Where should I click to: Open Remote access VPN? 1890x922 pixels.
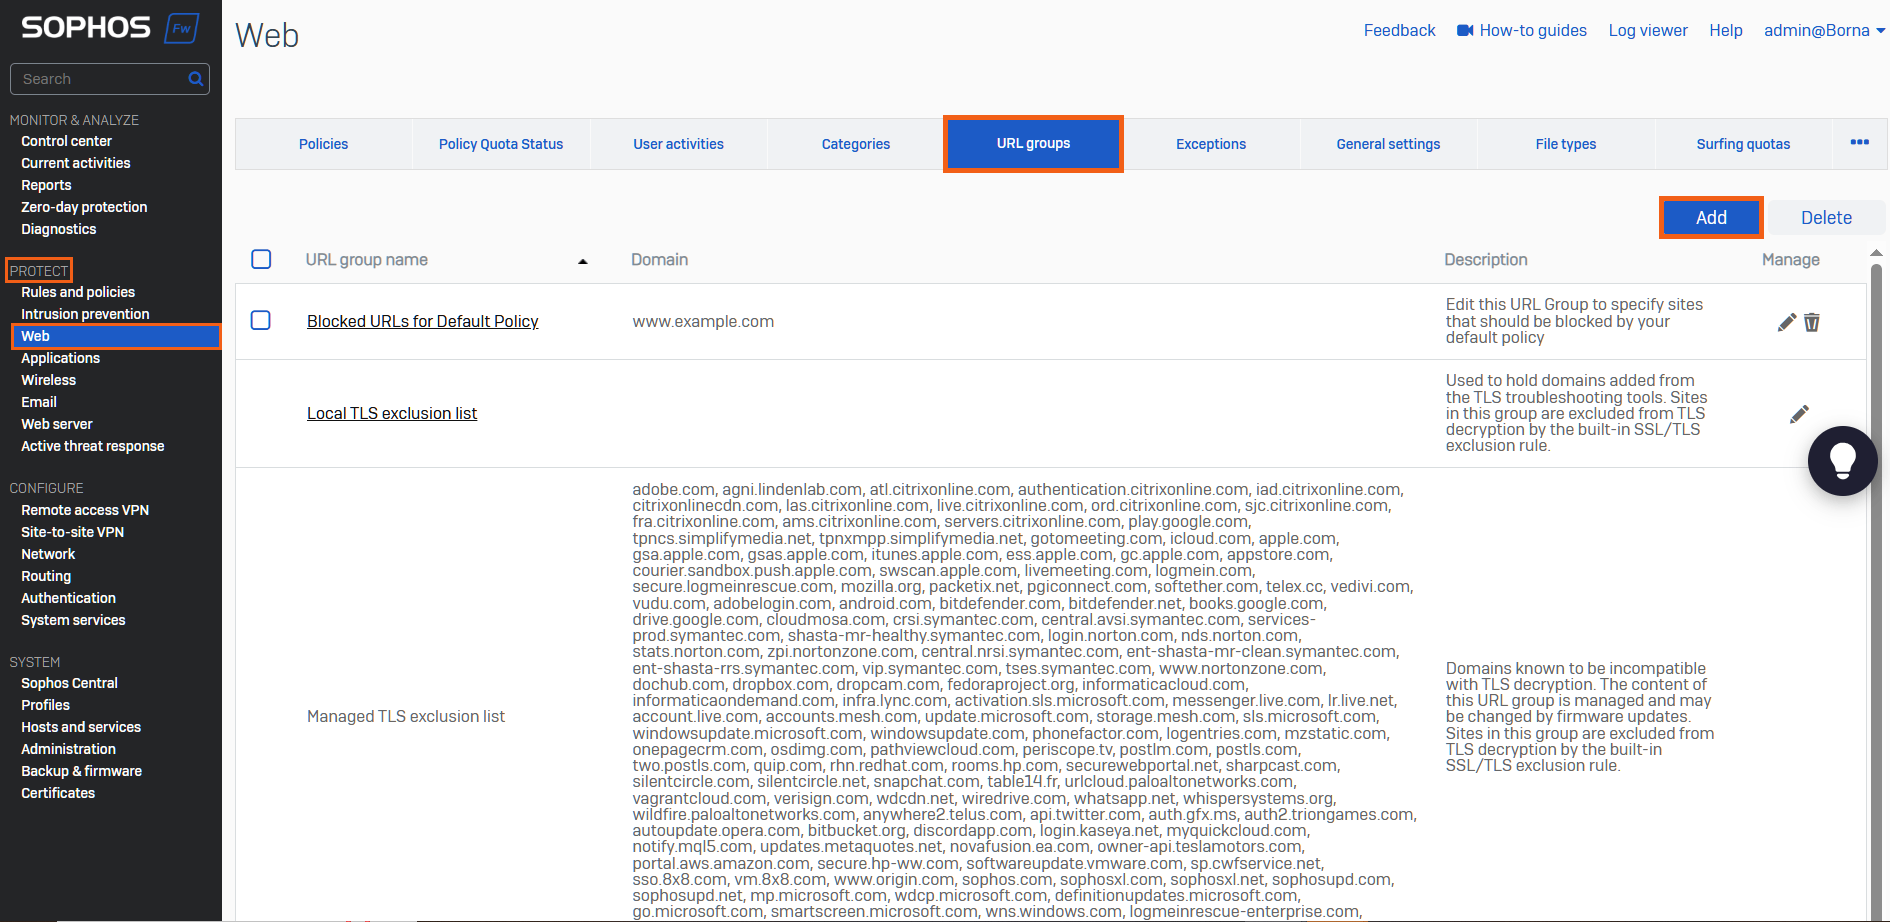85,510
